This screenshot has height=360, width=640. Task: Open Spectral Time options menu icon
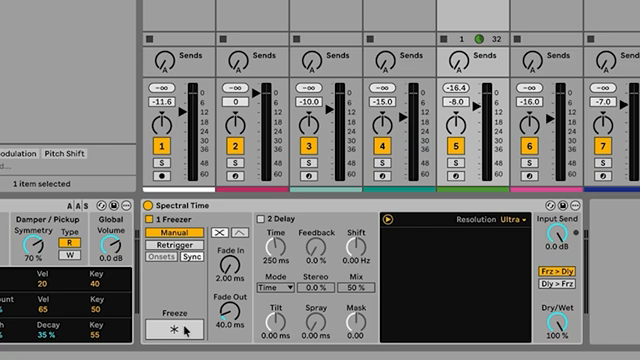tap(575, 205)
